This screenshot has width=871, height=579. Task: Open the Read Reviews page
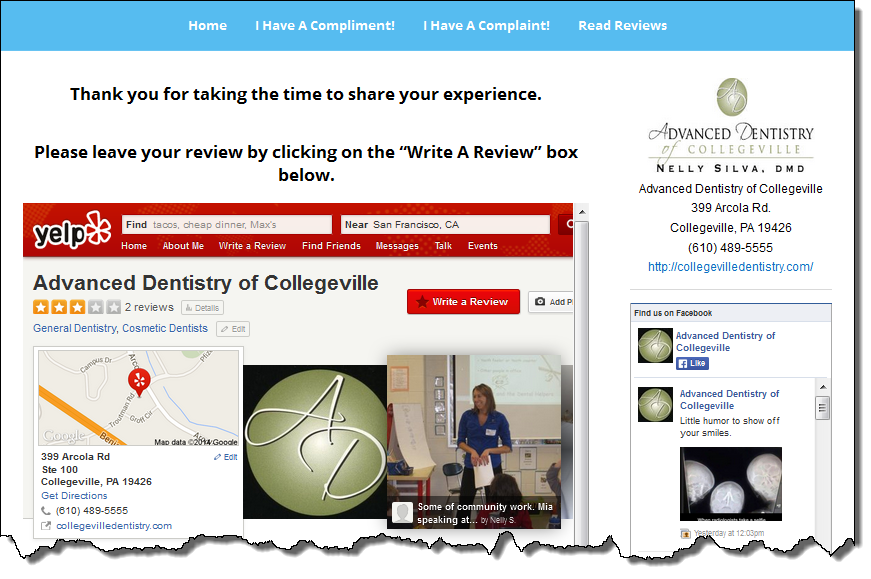coord(623,26)
